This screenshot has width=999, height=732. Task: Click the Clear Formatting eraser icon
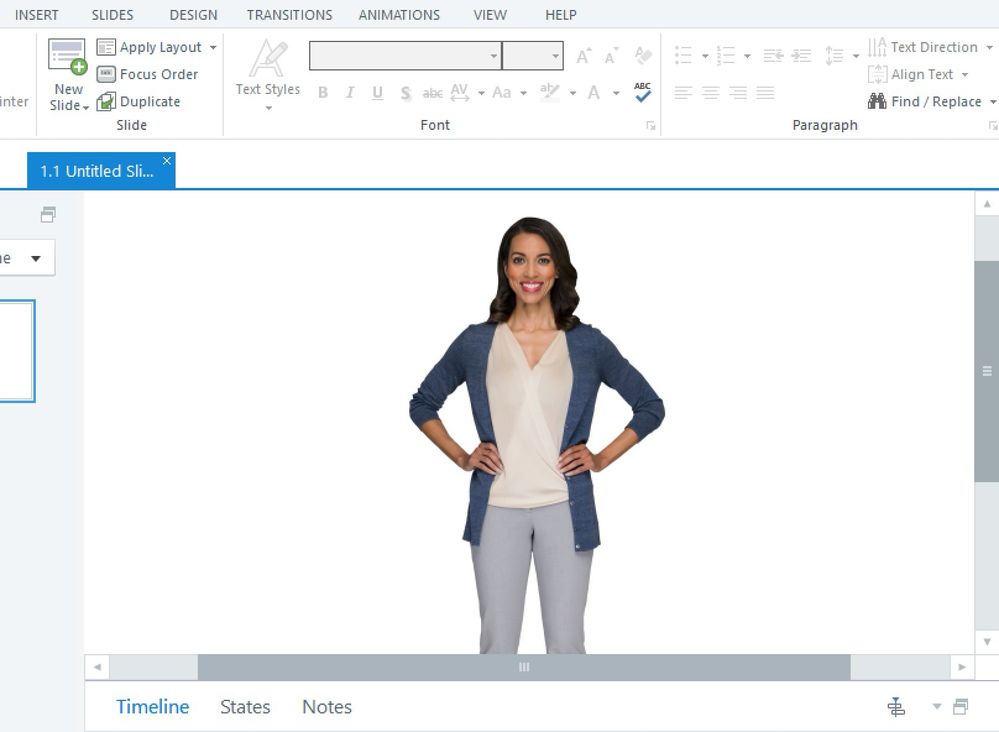[x=642, y=56]
